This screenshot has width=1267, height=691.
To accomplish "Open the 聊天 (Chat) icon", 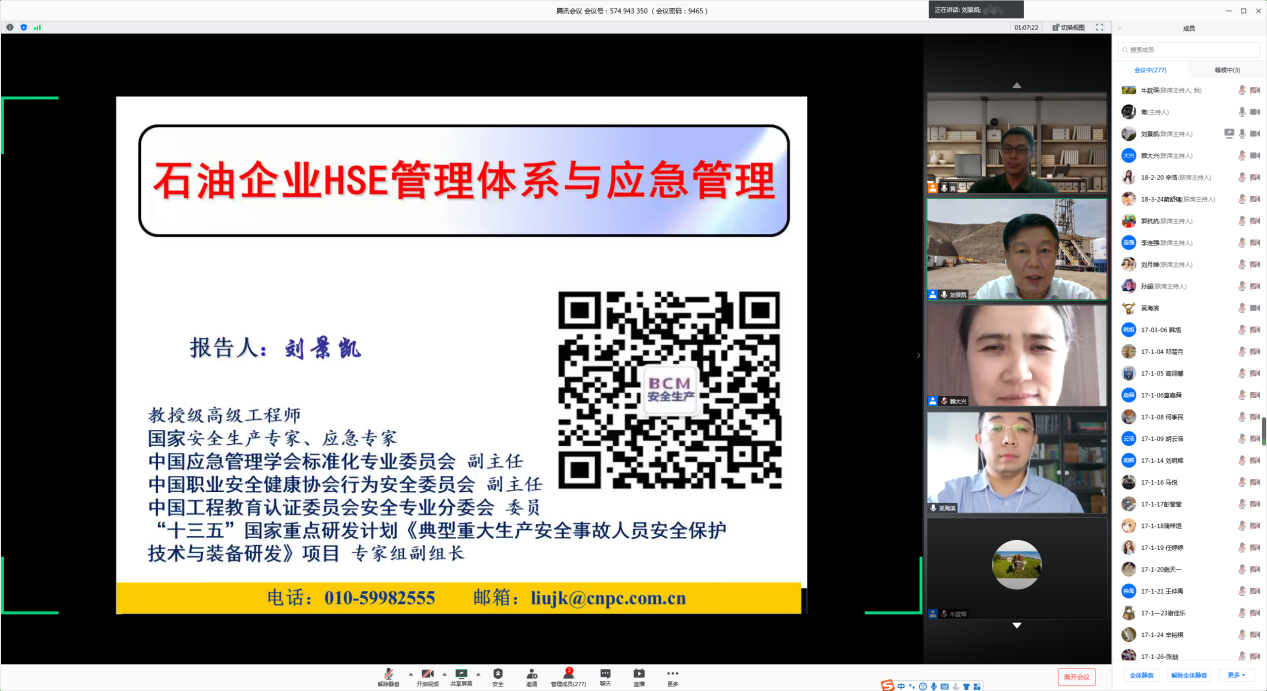I will (605, 676).
